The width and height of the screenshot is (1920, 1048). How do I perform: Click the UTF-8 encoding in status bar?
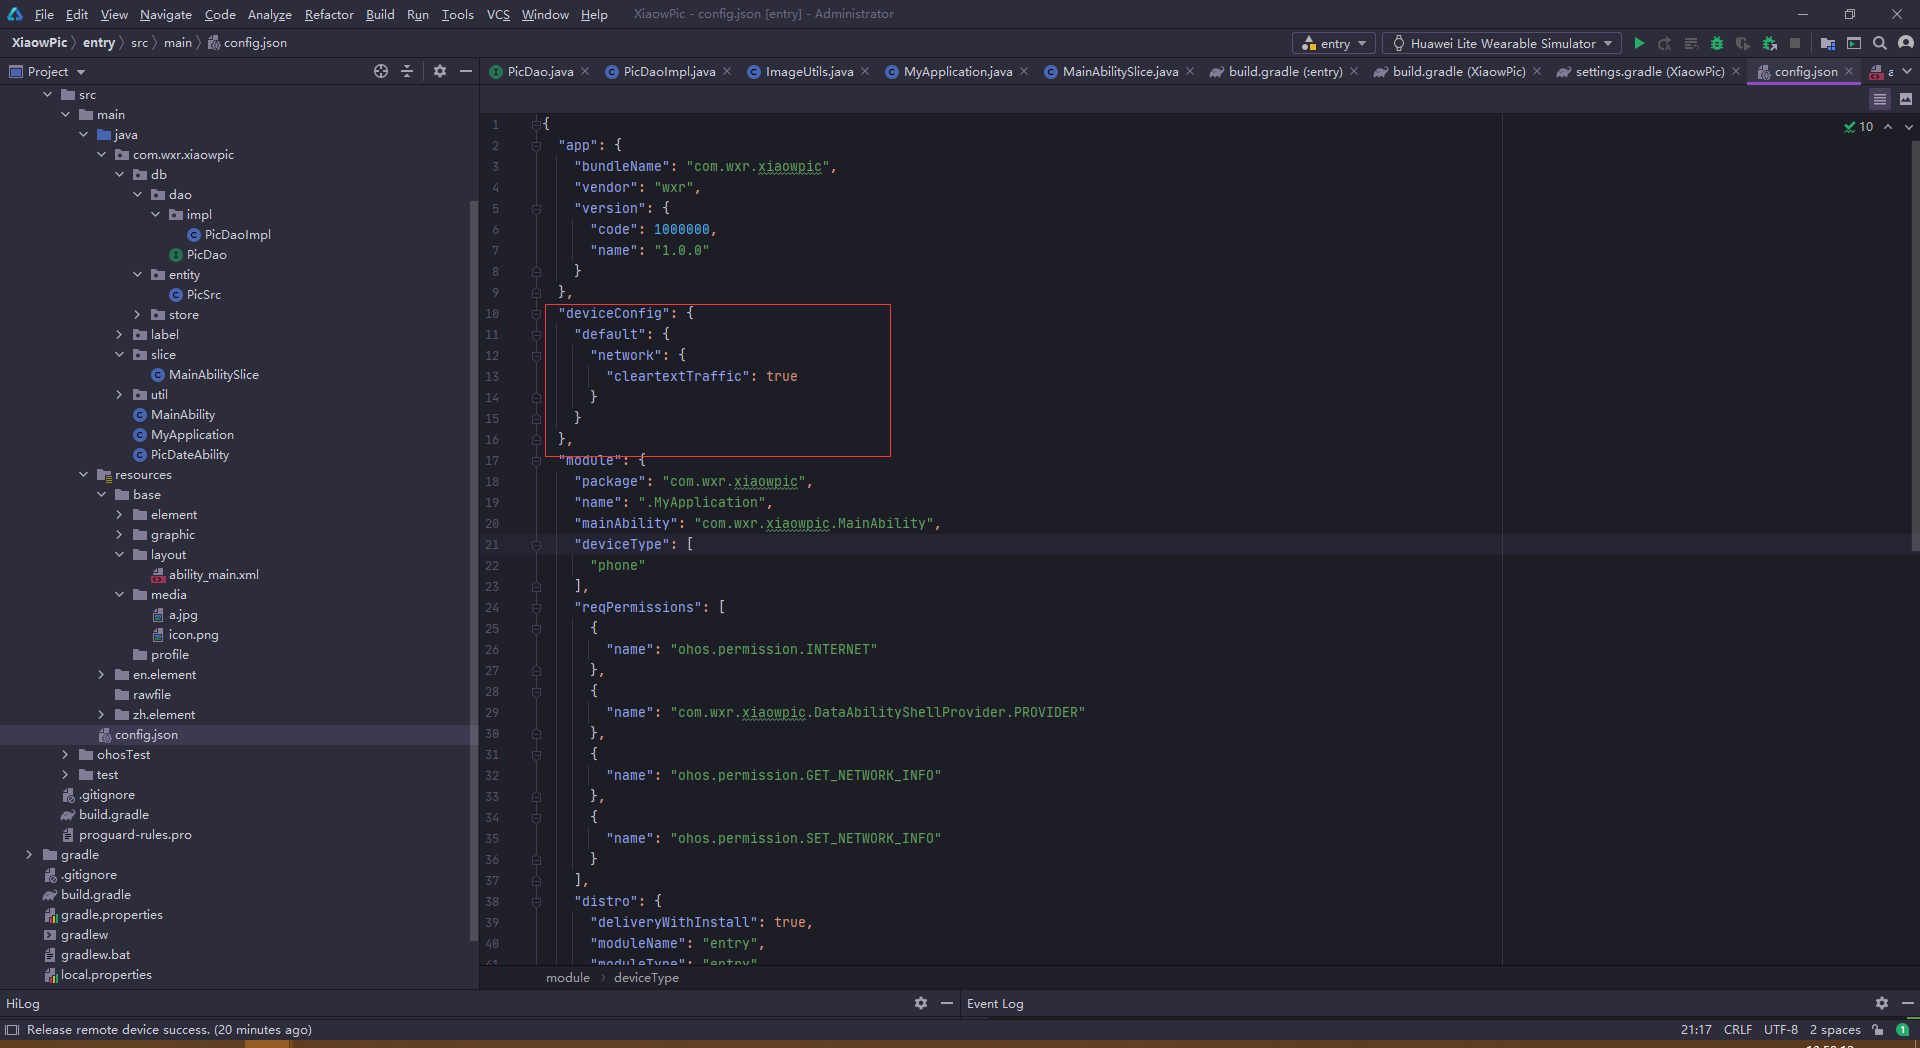1781,1030
